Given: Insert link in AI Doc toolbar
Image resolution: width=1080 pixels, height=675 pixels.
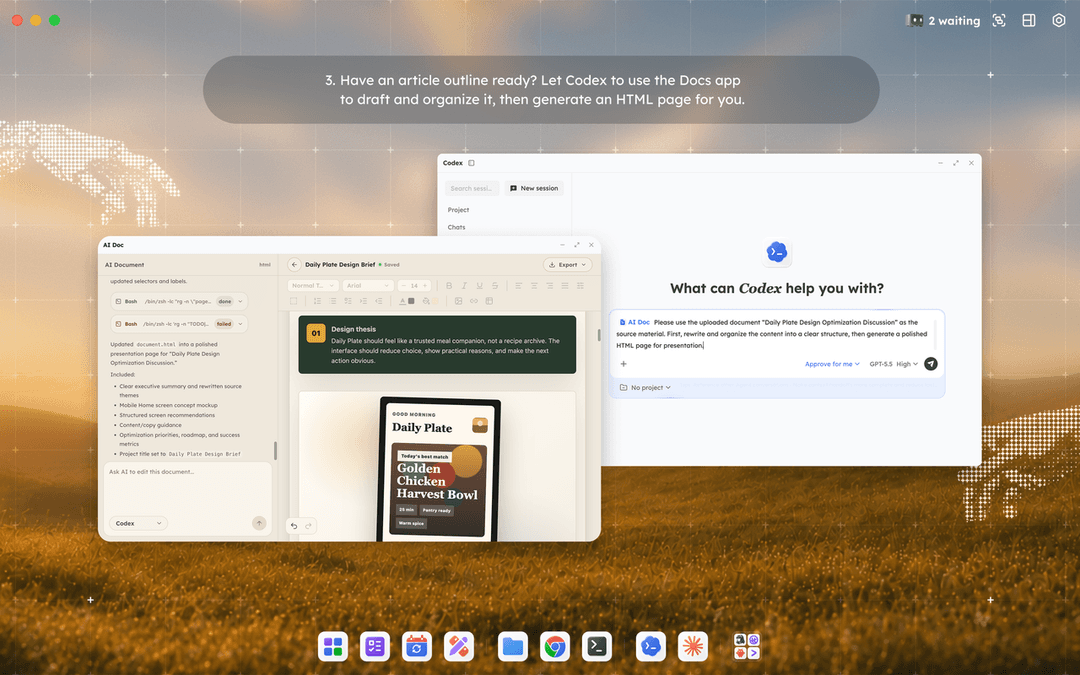Looking at the screenshot, I should (x=474, y=301).
